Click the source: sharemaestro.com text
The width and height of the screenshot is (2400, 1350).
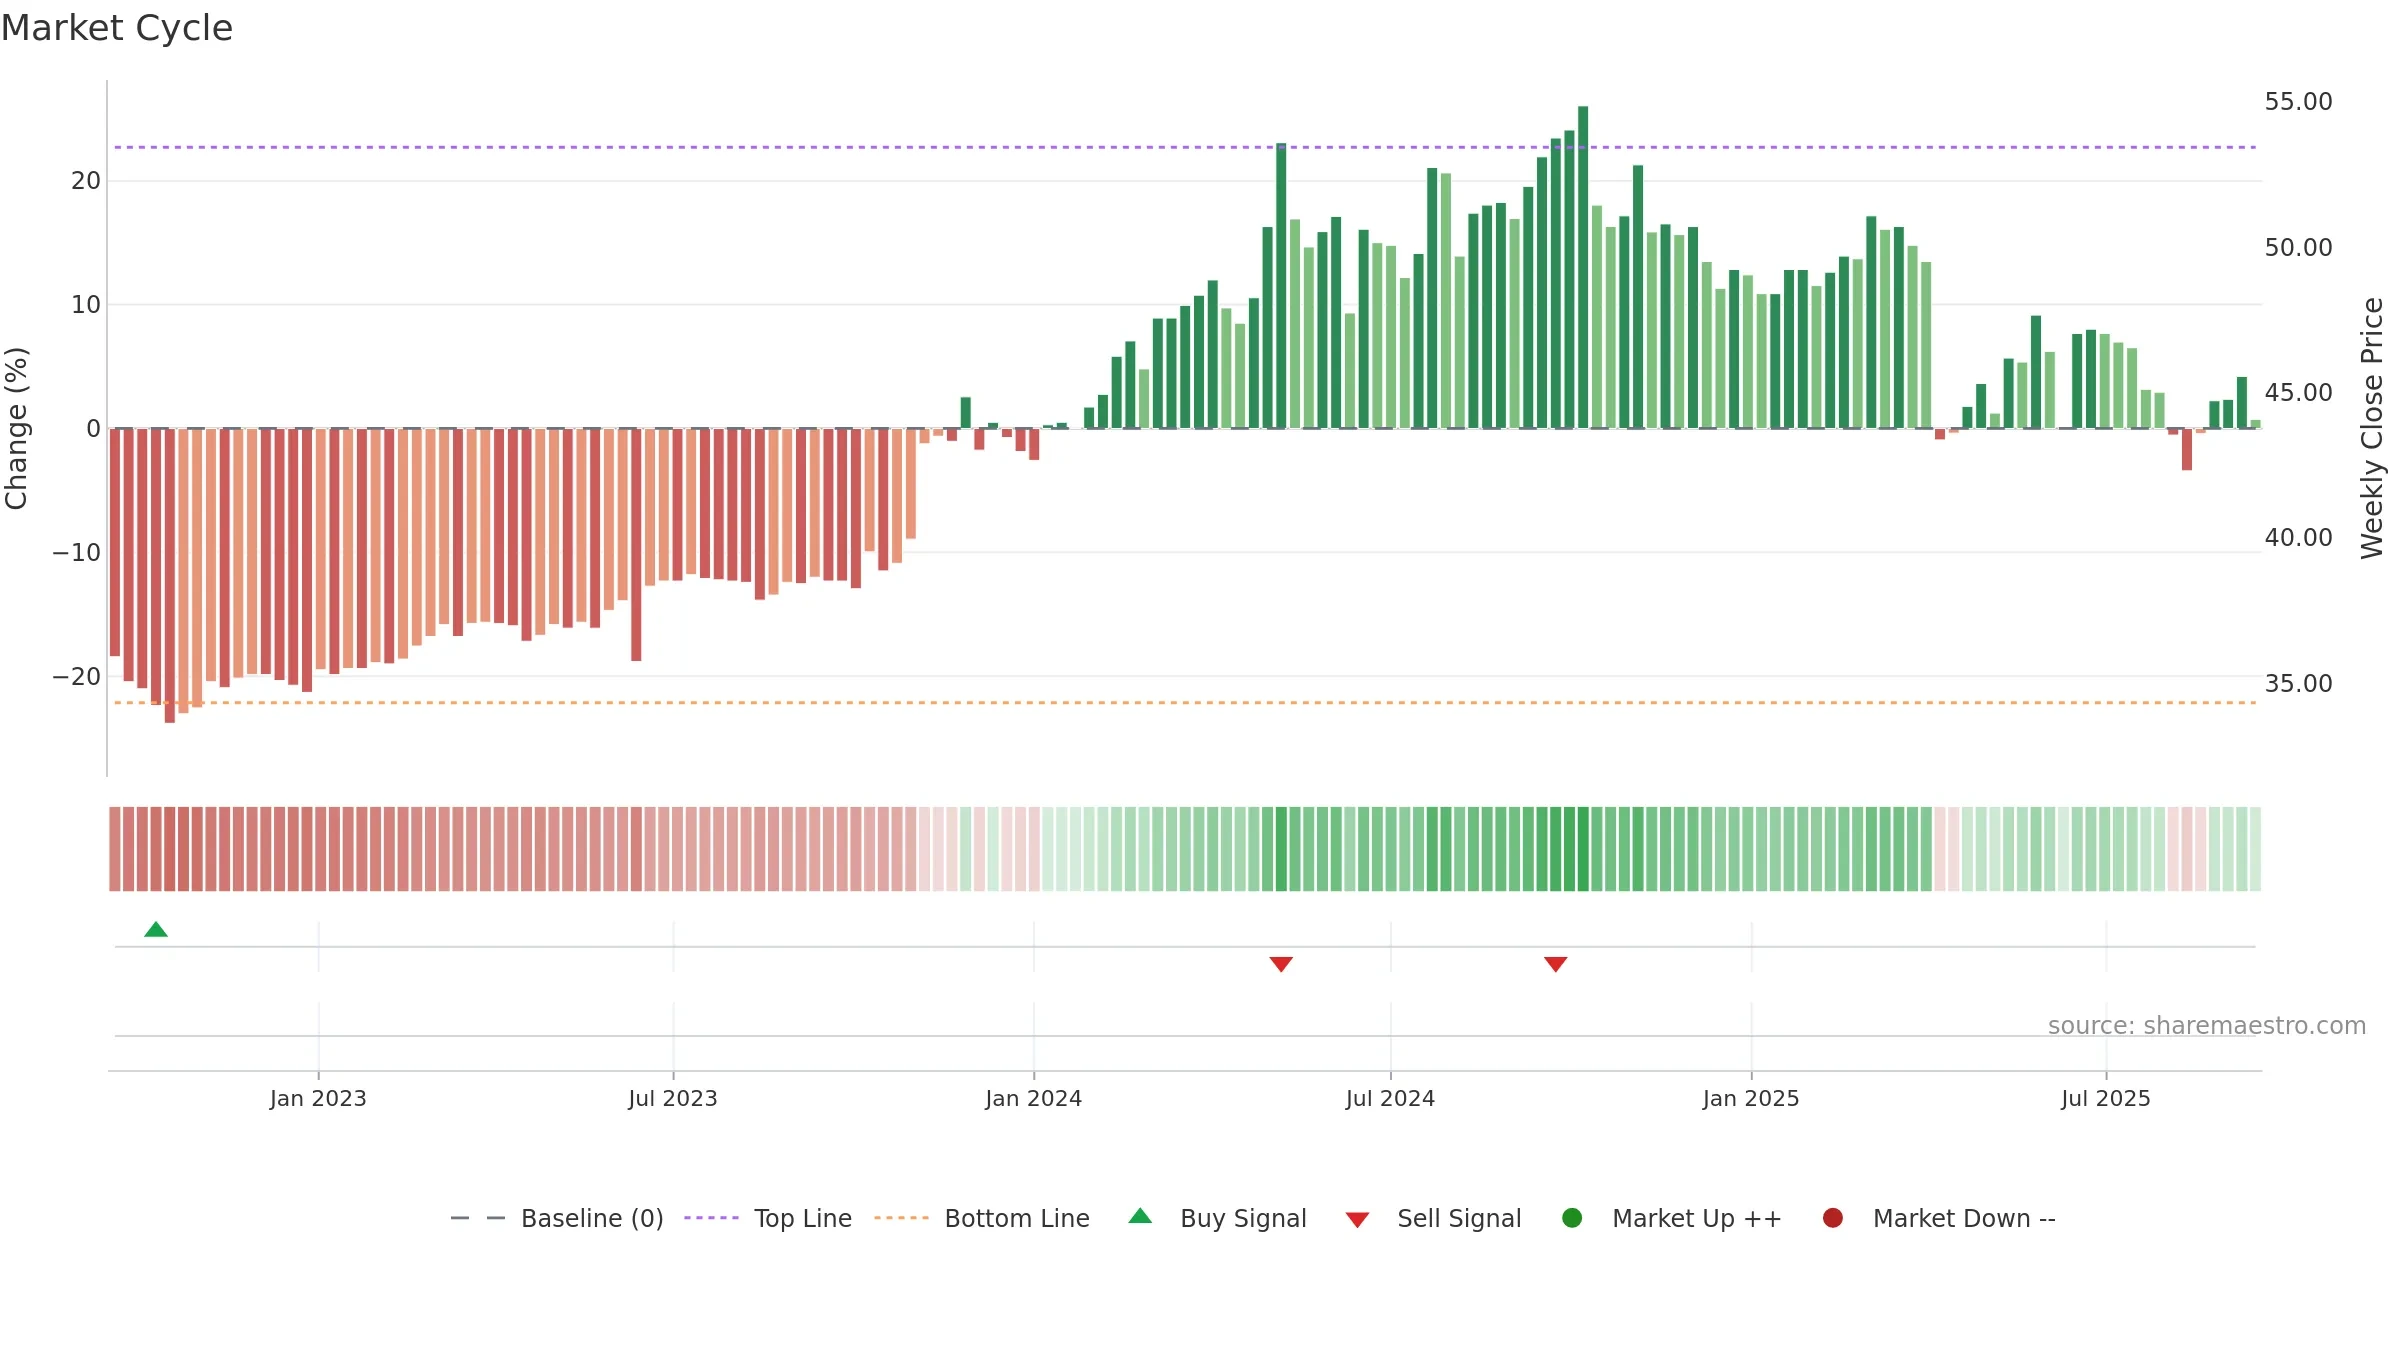[x=2207, y=1025]
